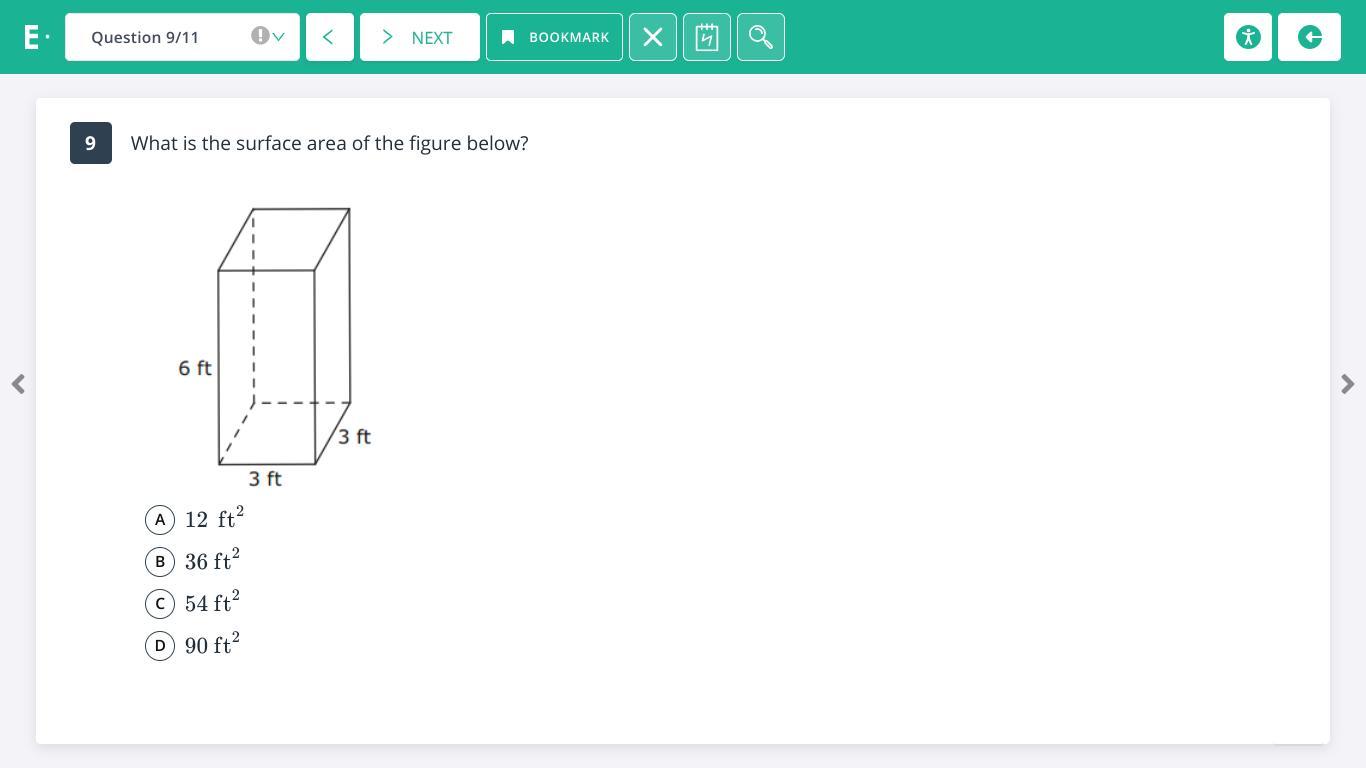Click the left page-edge previous arrow
The image size is (1366, 768).
[18, 384]
